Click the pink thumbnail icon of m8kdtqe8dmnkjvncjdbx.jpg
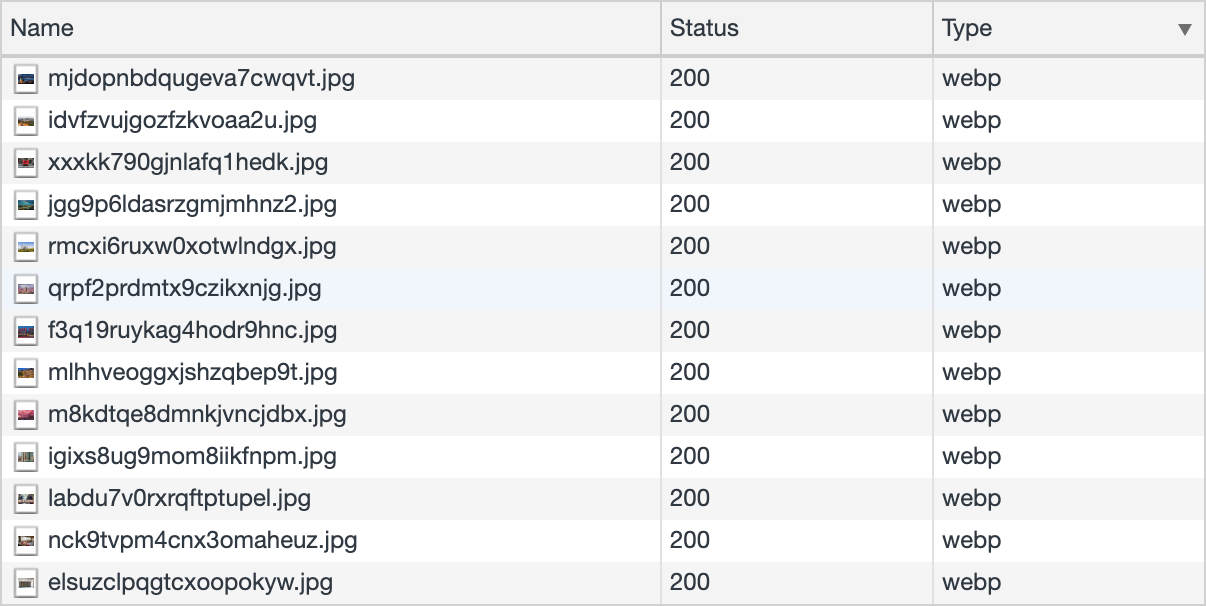Image resolution: width=1206 pixels, height=606 pixels. [26, 415]
